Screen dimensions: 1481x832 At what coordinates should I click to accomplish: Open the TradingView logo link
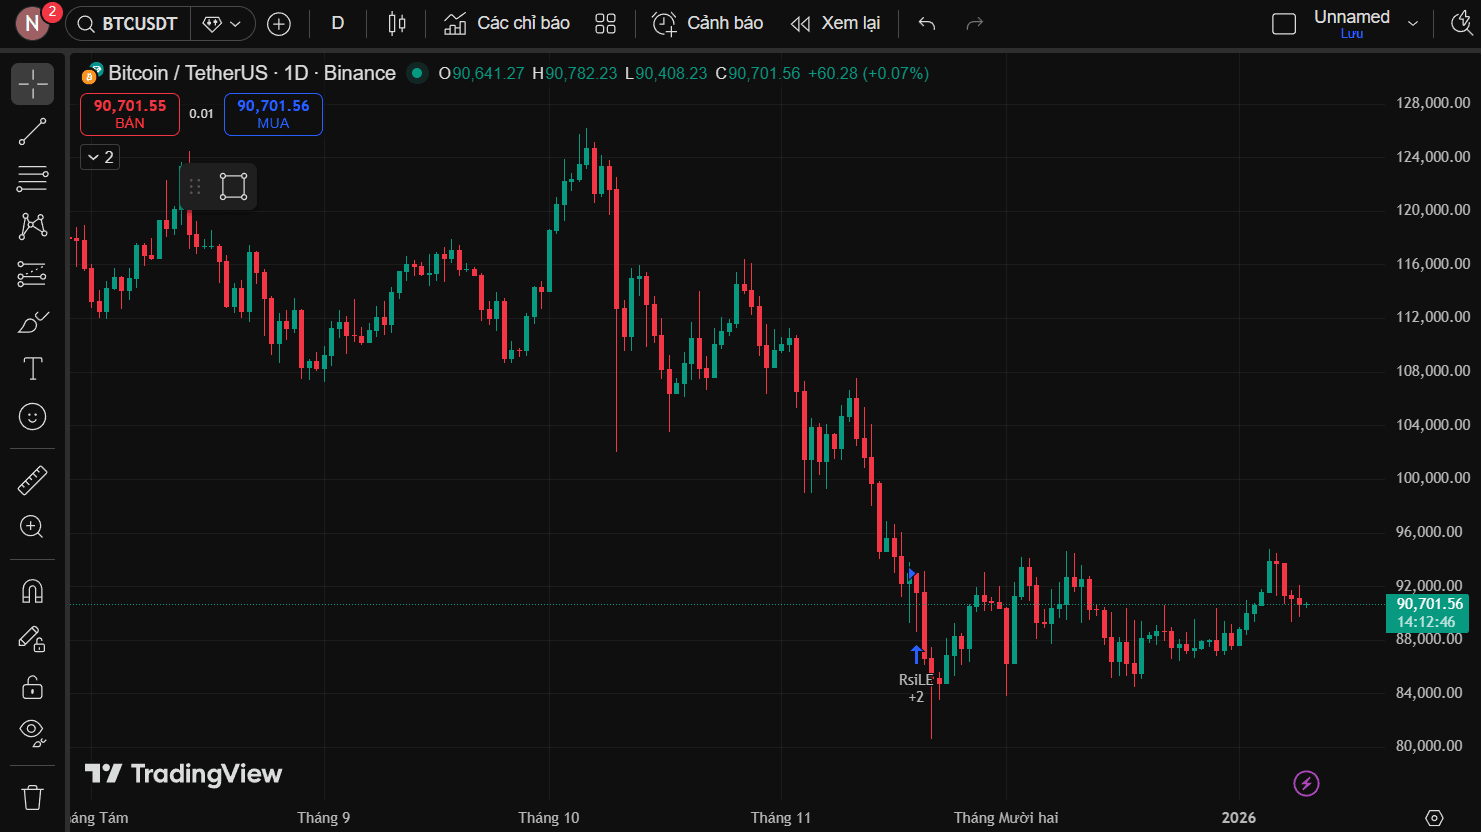tap(184, 774)
